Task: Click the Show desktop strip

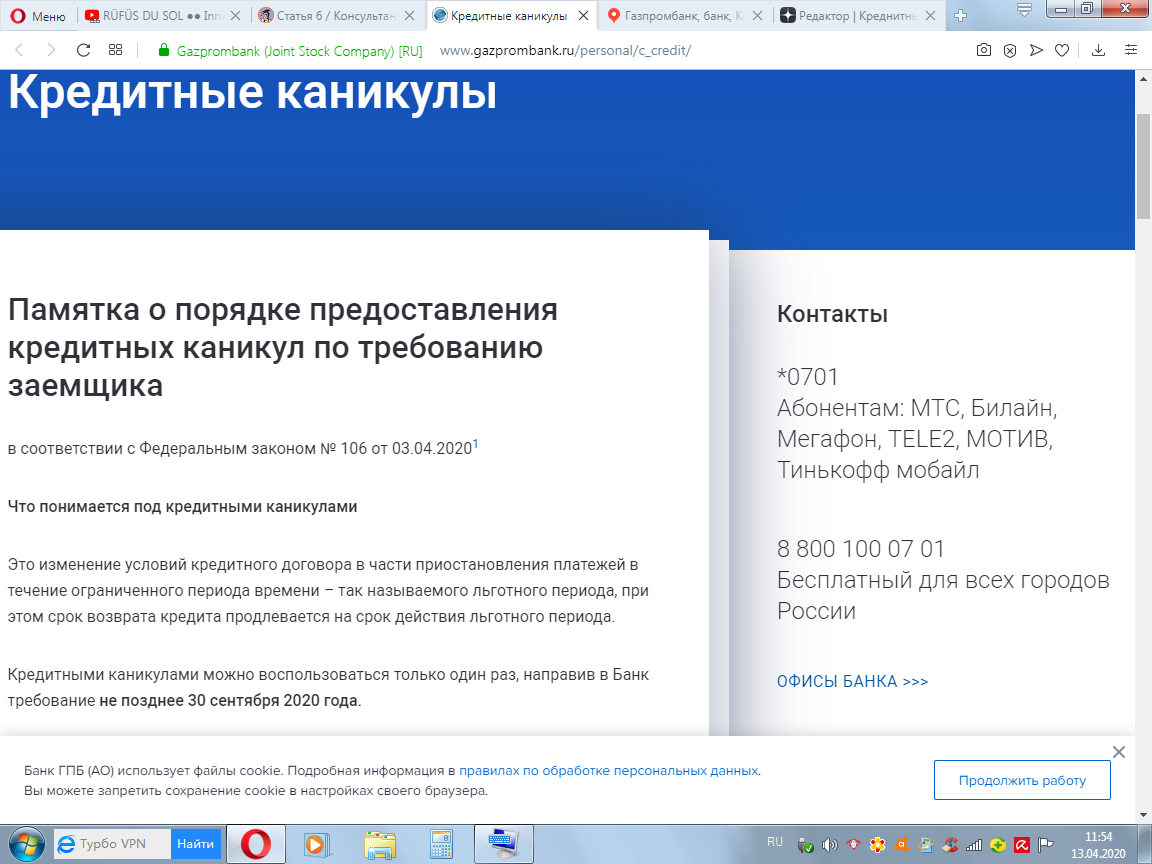Action: click(x=1146, y=844)
